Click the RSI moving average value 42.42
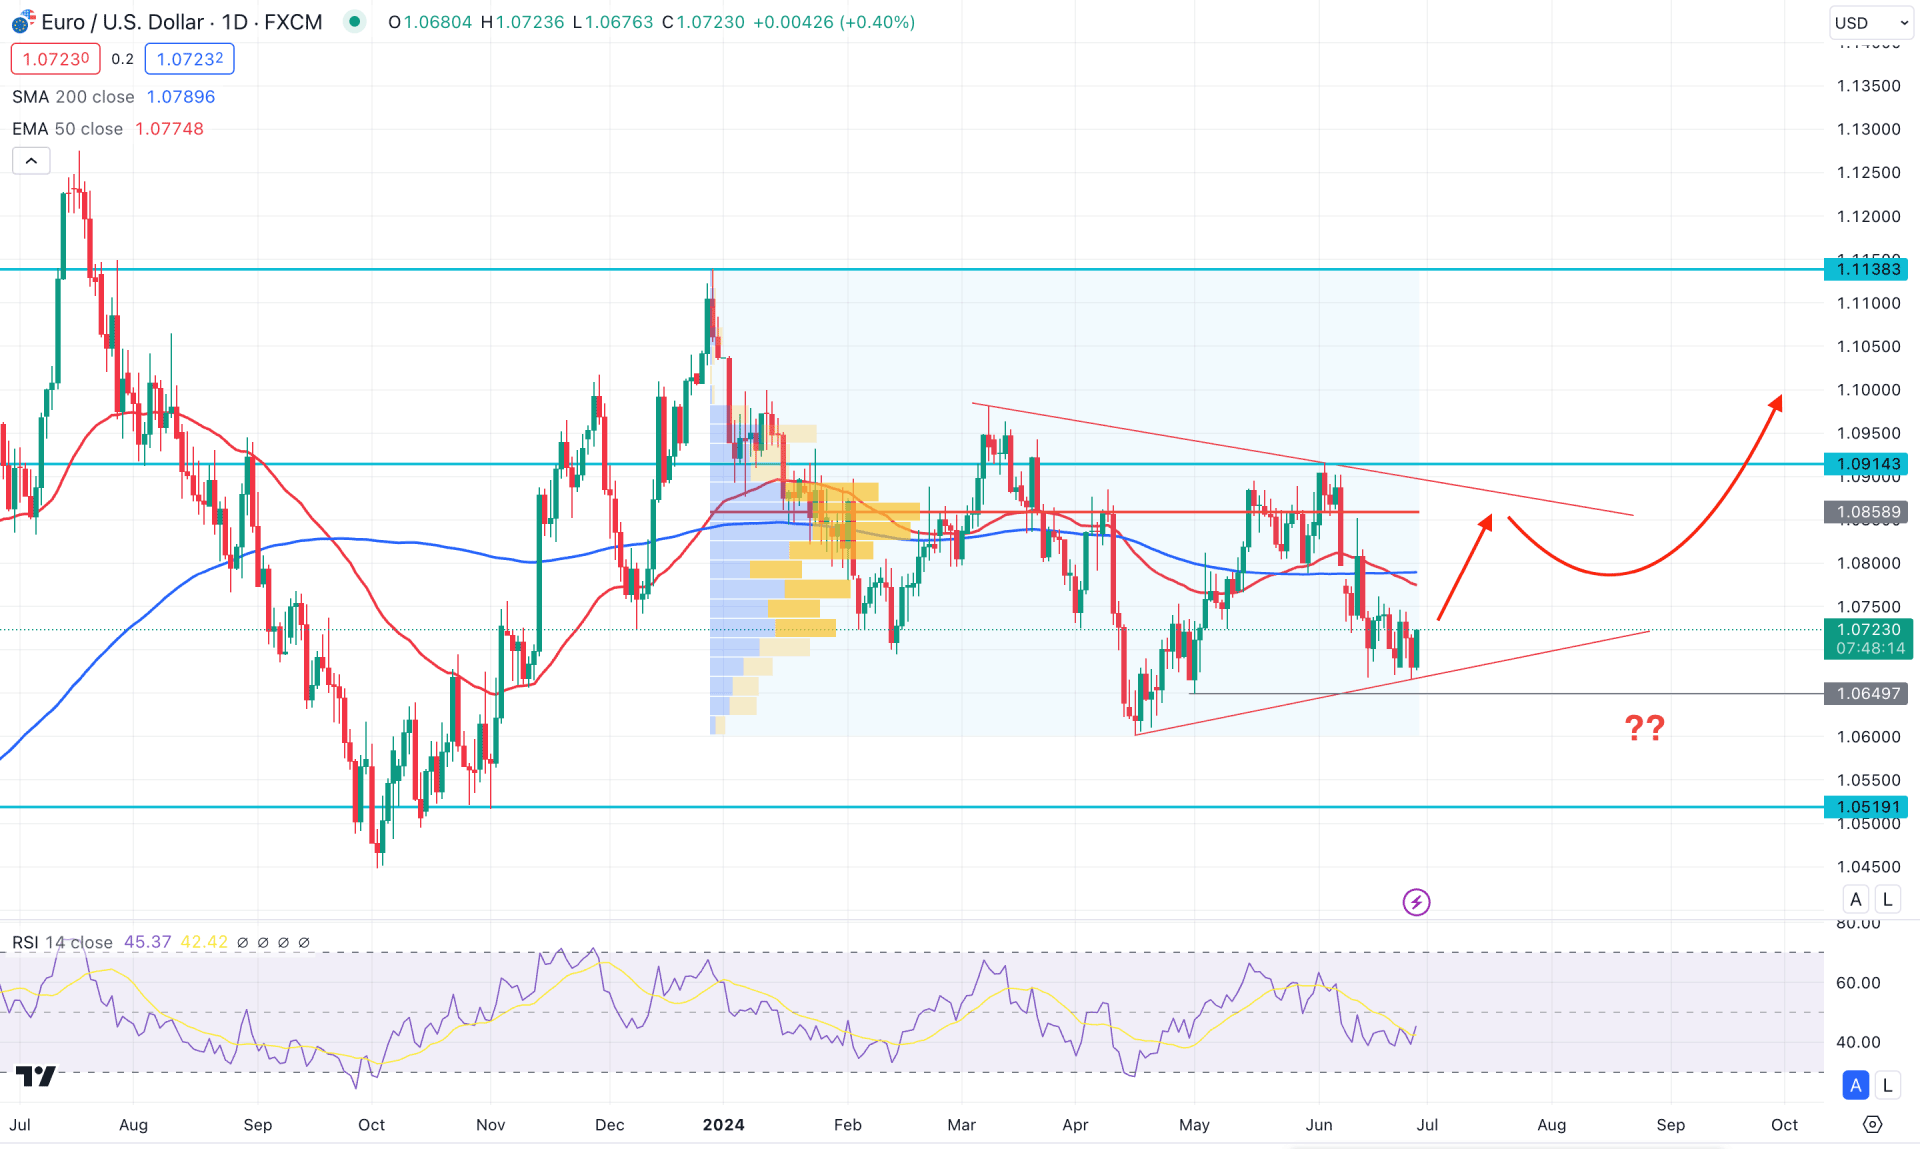Screen dimensions: 1920x1149 click(204, 942)
